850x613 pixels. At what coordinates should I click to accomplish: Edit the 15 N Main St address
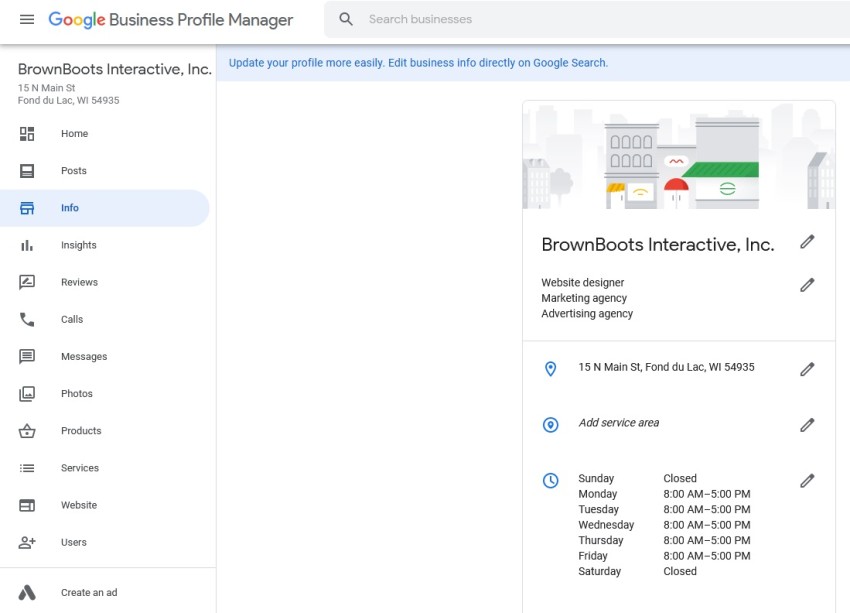807,369
